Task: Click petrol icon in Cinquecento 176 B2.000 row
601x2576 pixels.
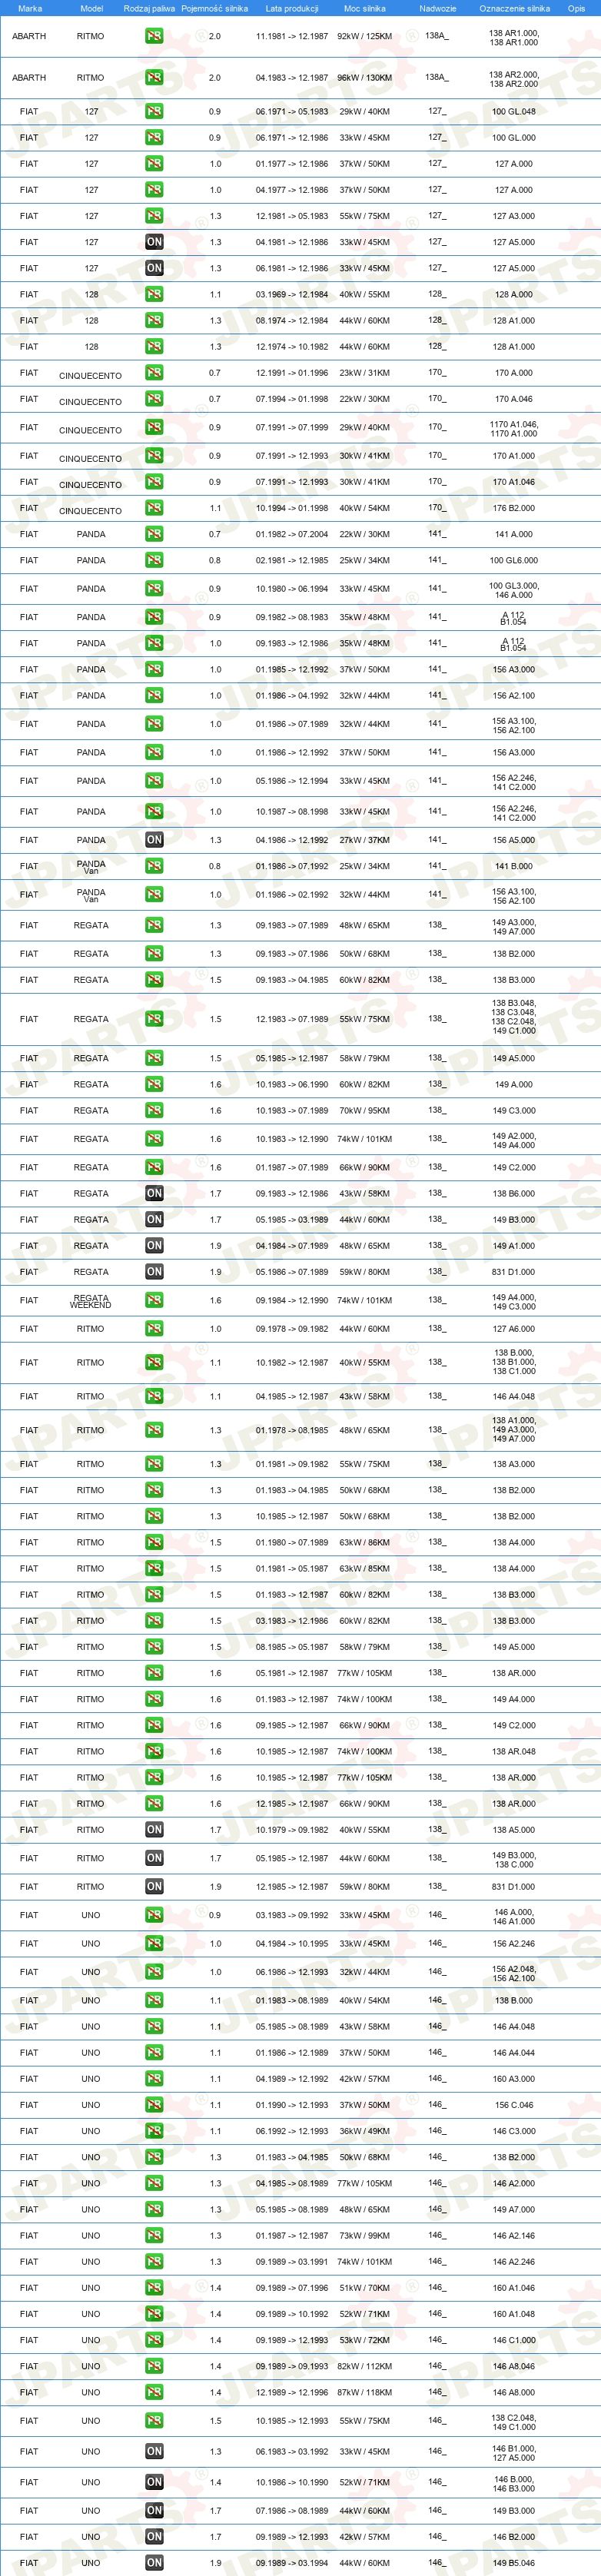Action: (154, 508)
